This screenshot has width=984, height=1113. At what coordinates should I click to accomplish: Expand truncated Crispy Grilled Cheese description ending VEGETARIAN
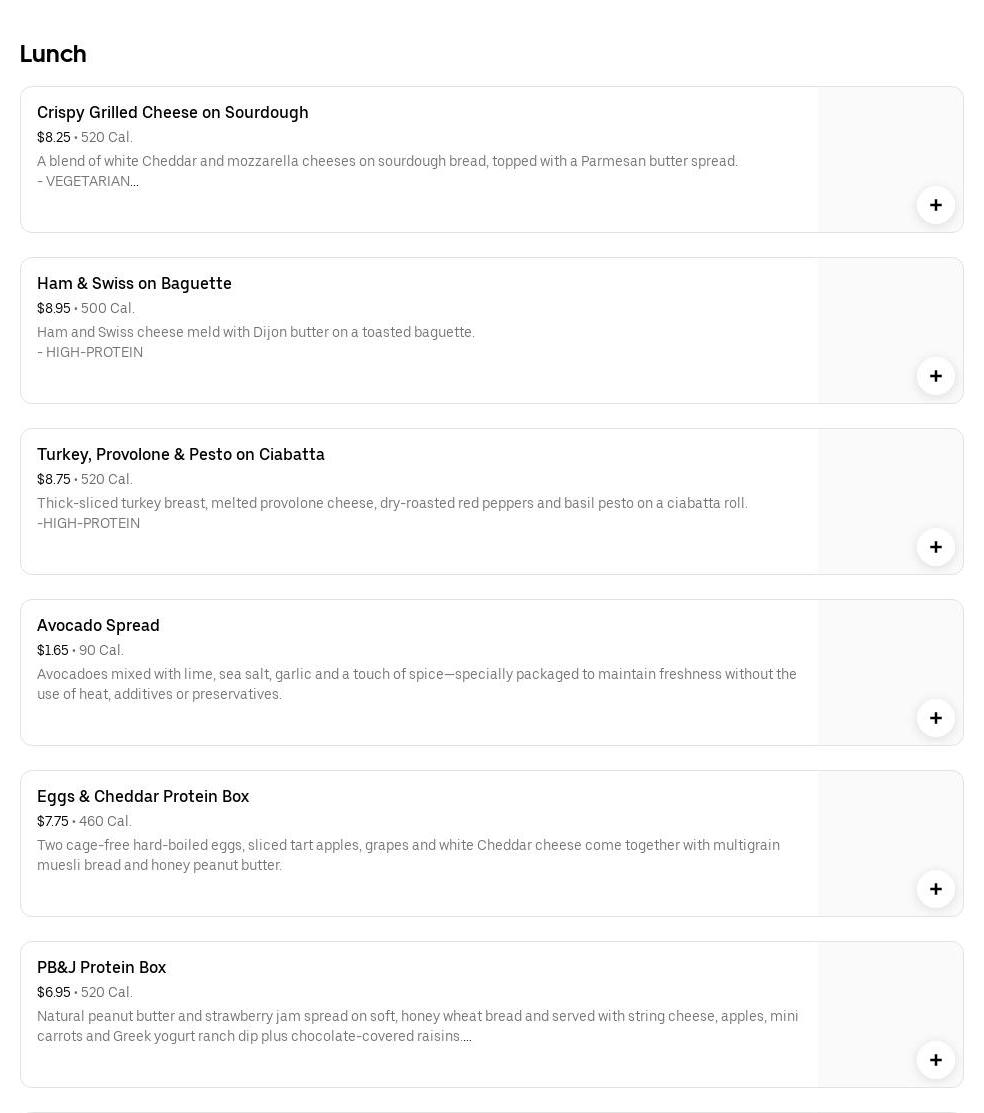tap(135, 182)
